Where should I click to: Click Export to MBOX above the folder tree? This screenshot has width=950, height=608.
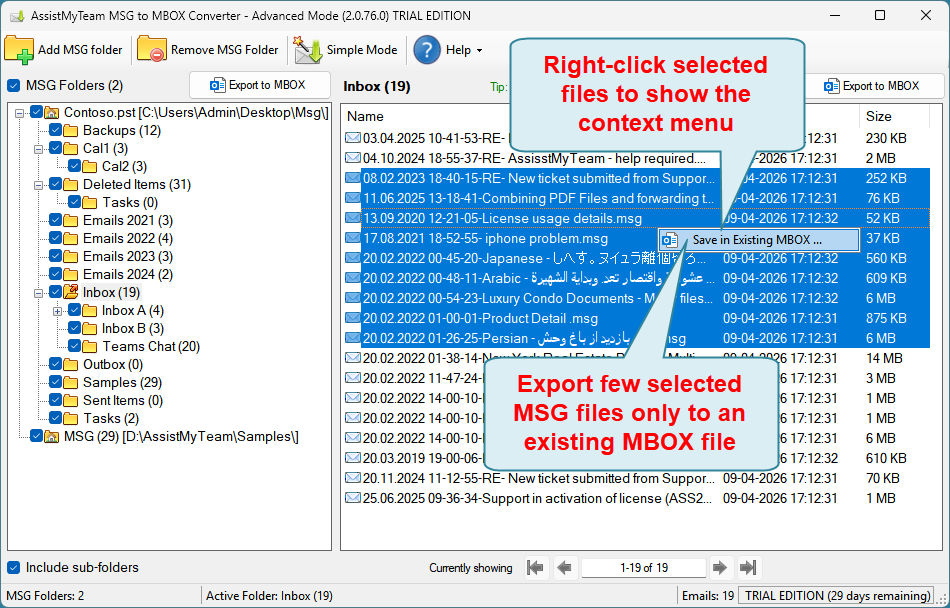(259, 85)
